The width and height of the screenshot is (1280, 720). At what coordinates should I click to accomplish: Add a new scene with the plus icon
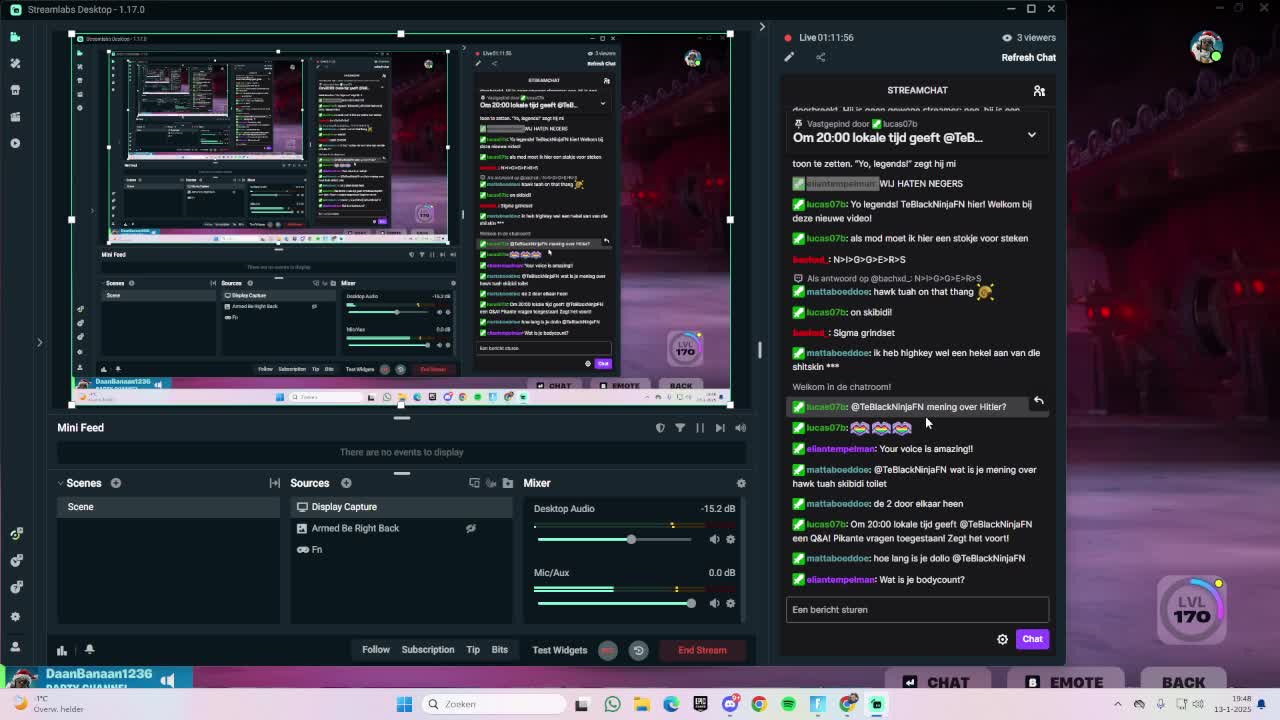click(116, 483)
